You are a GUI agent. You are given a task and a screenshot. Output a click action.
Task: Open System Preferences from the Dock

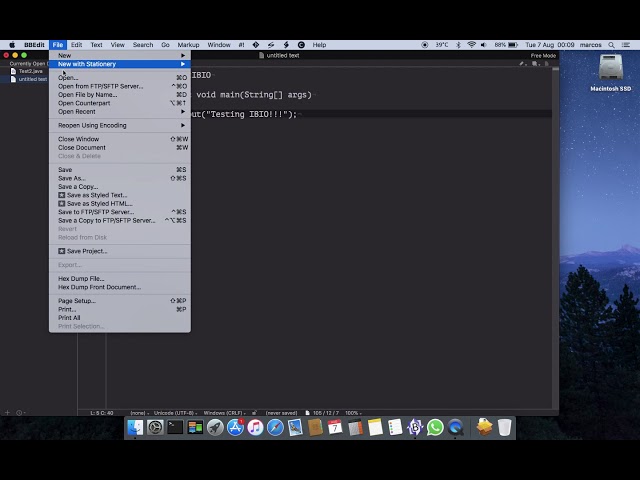[x=155, y=427]
